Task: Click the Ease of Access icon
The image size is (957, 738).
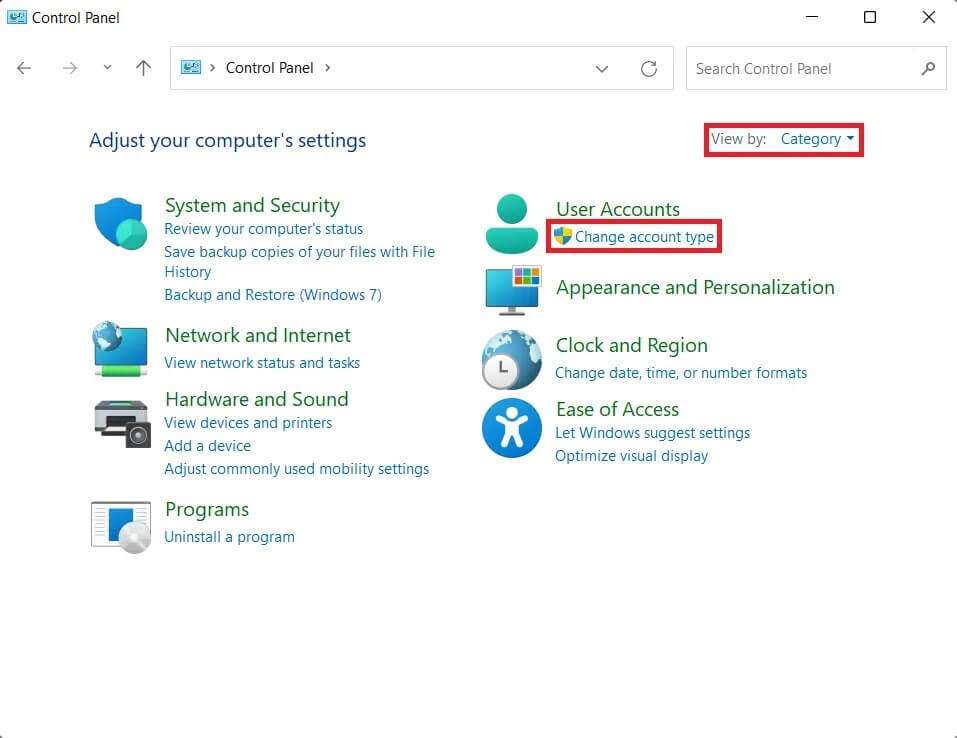Action: point(511,428)
